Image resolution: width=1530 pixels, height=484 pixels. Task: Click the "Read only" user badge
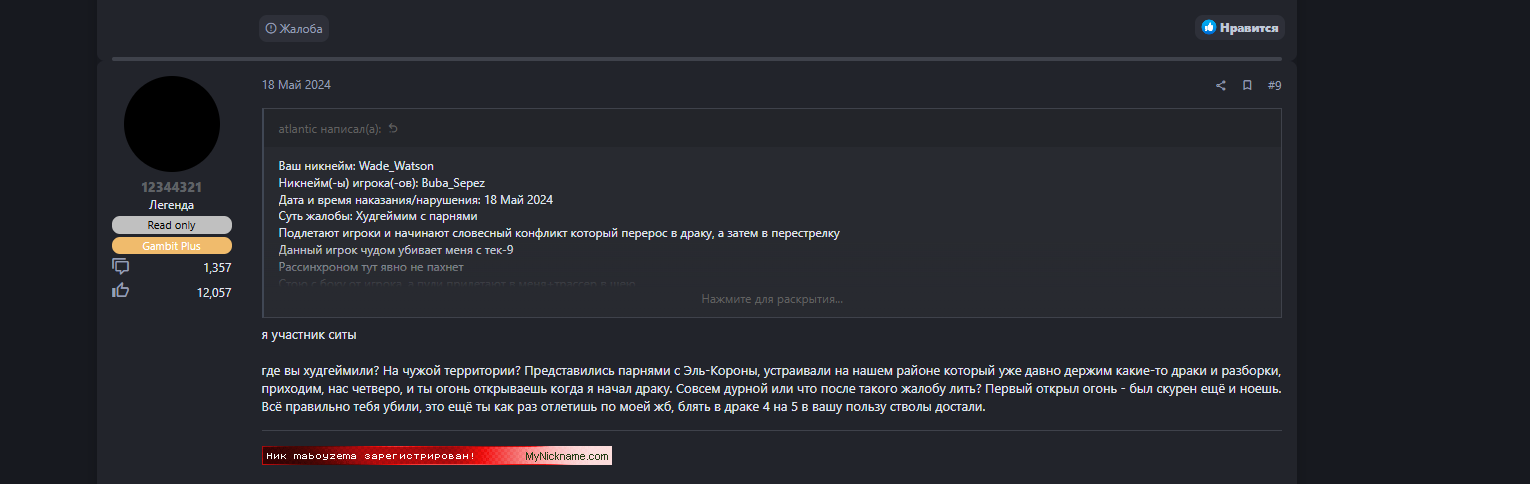pyautogui.click(x=172, y=225)
